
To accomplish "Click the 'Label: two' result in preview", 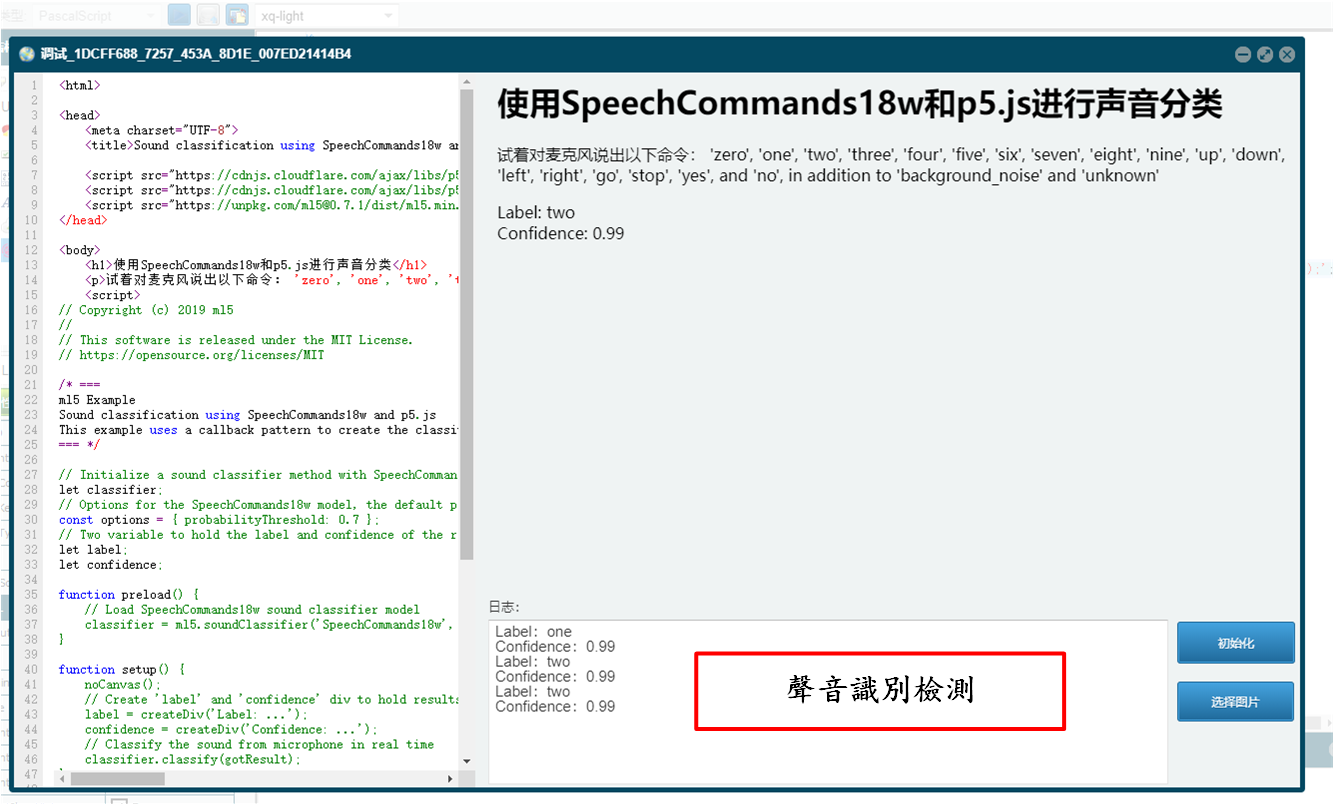I will point(536,213).
